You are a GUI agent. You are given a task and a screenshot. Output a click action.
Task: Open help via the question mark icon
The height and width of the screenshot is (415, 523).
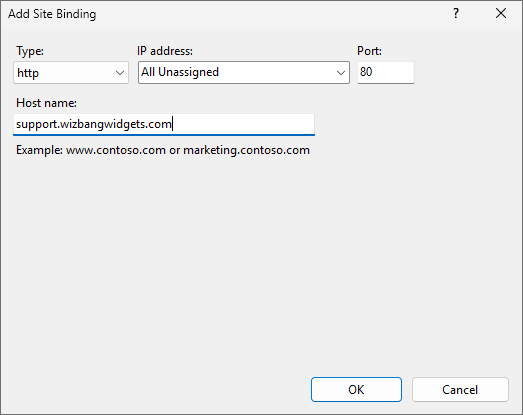click(456, 14)
